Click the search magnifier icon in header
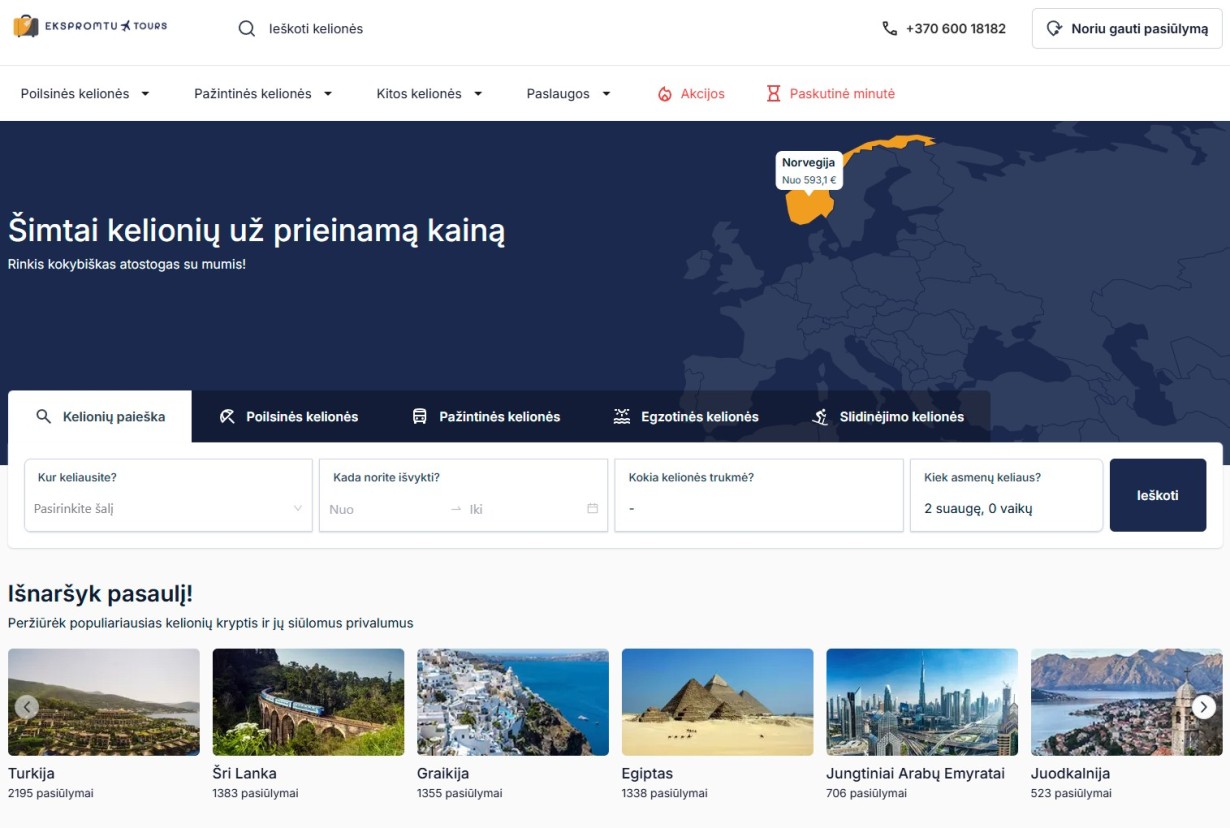 coord(247,29)
